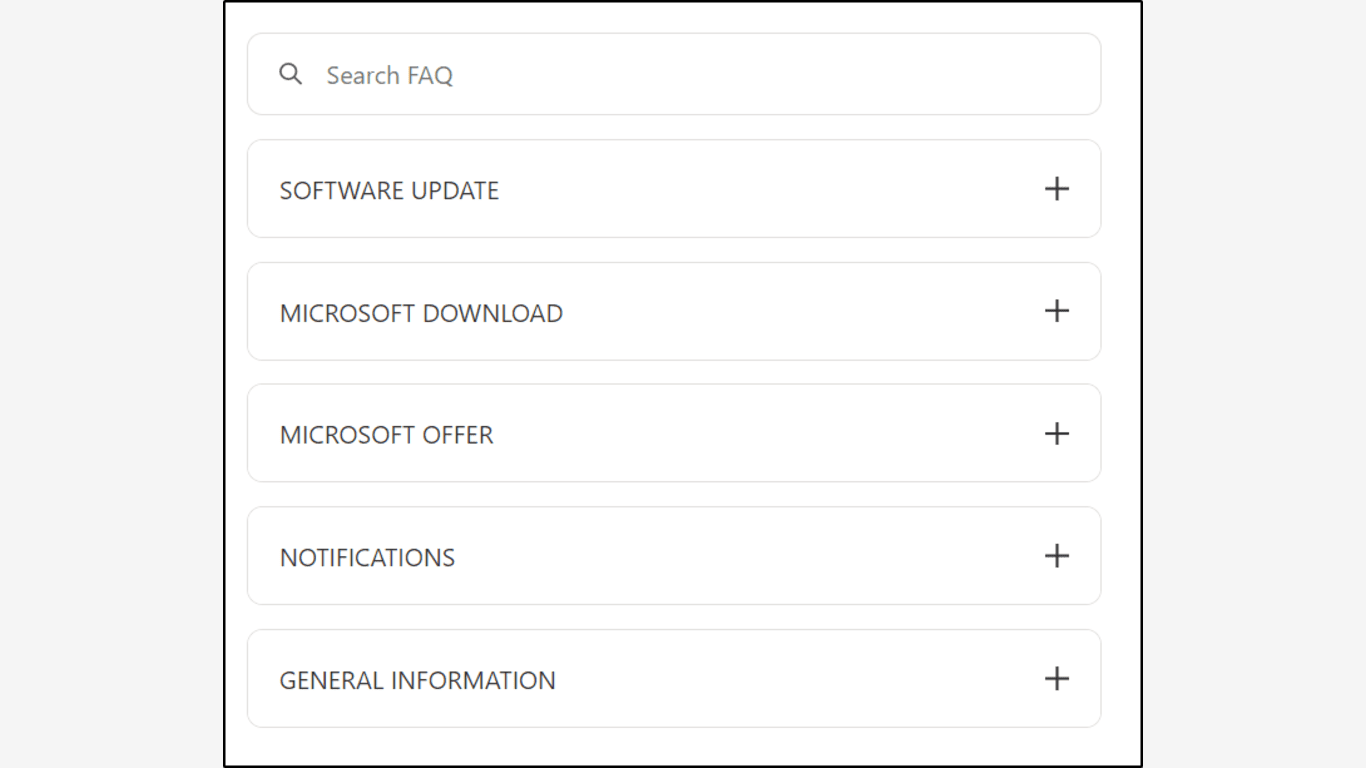Click the magnifying glass search icon
Image resolution: width=1366 pixels, height=768 pixels.
(290, 74)
